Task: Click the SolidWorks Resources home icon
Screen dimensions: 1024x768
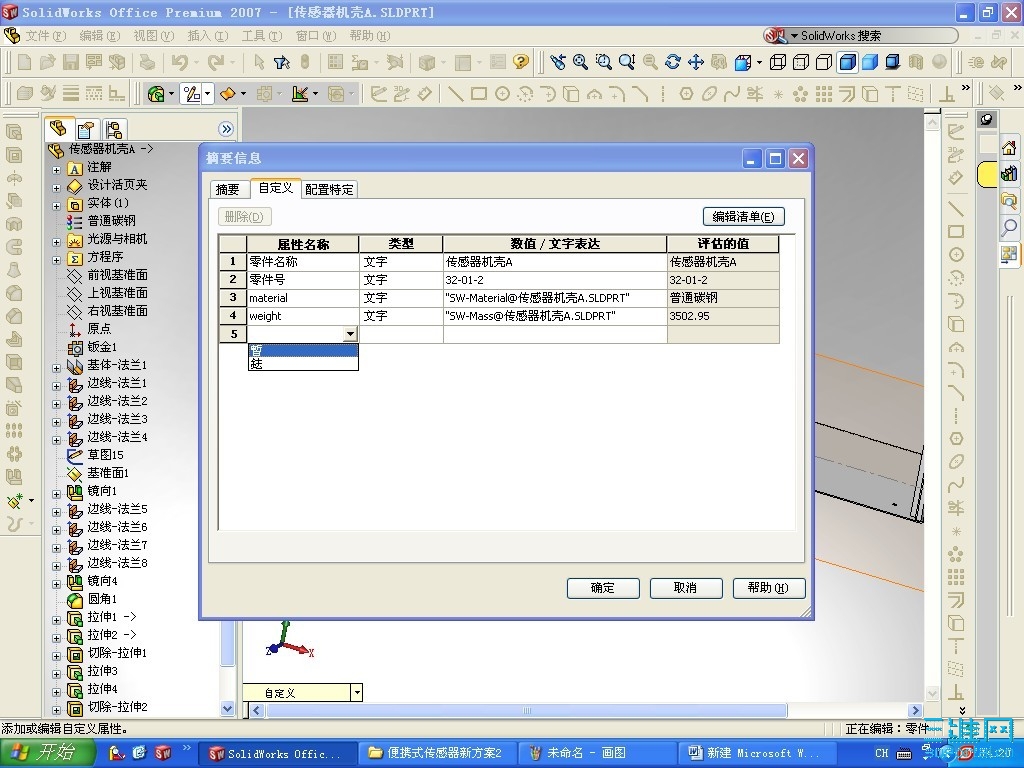Action: (x=1009, y=148)
